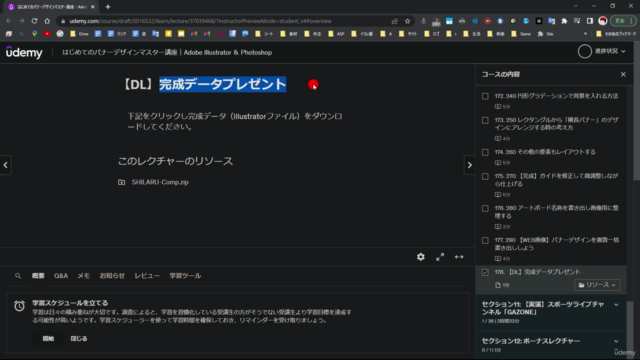Show hidden bookmarks with the chevron
This screenshot has width=640, height=360.
585,34
